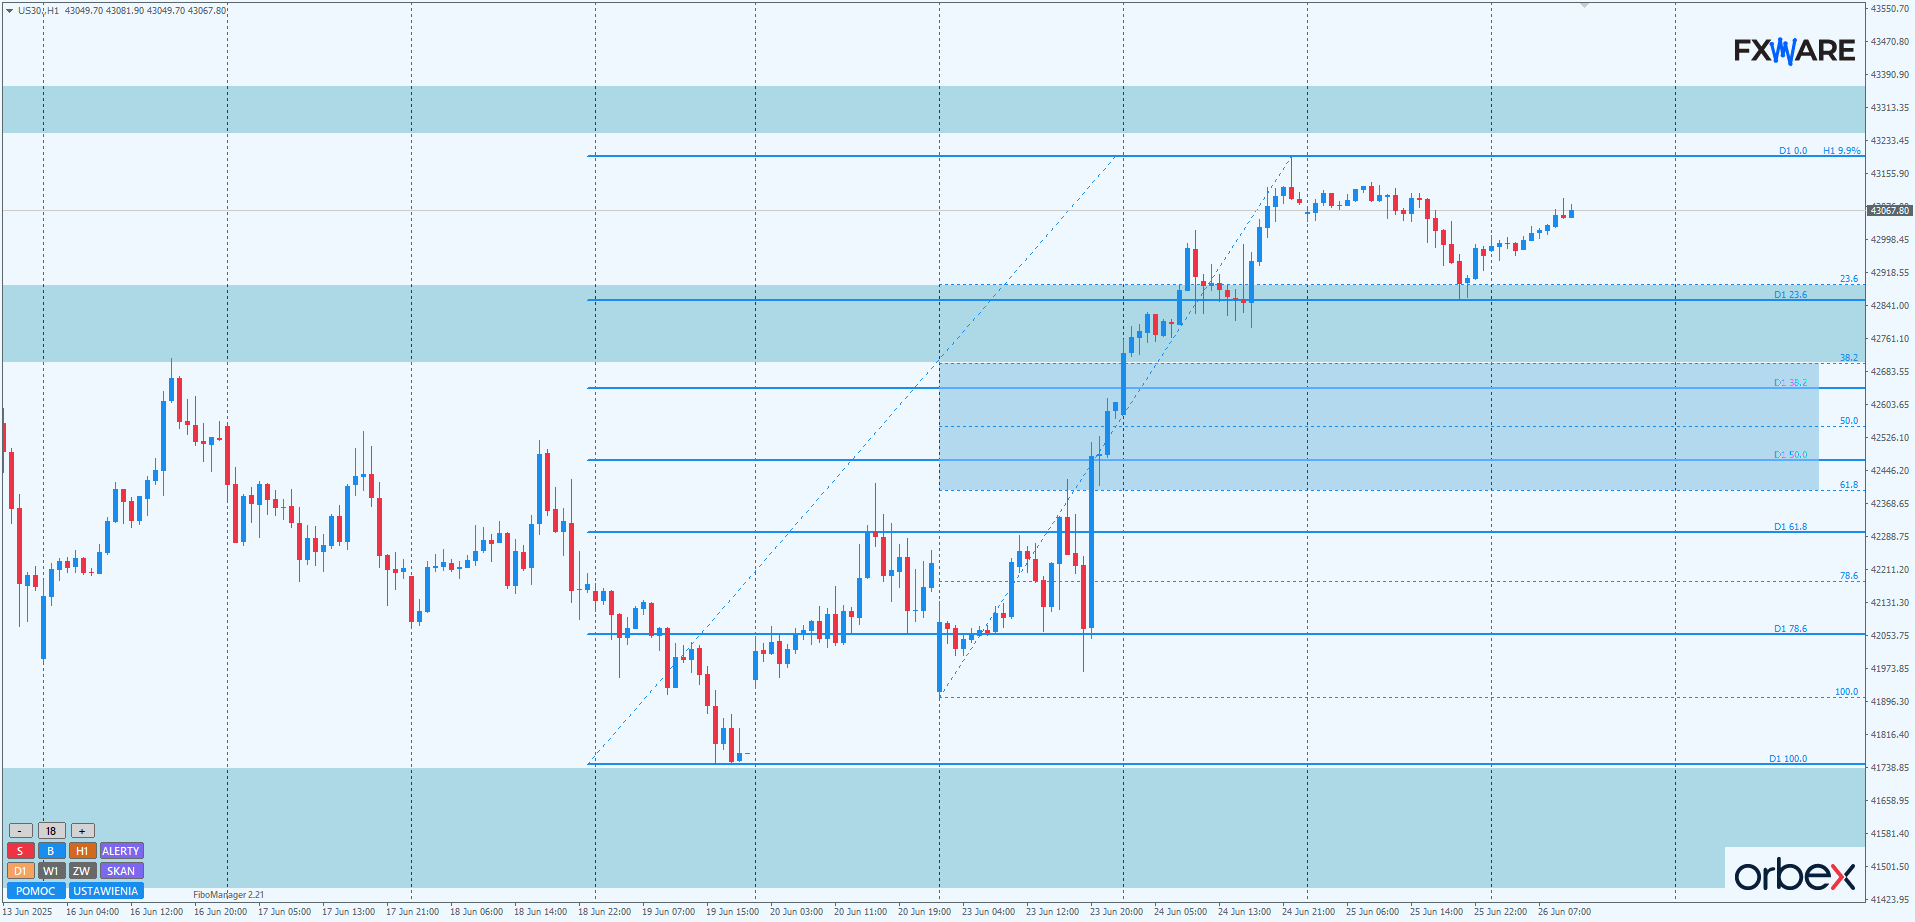Select the D1 100.0 Fibonacci level label
The height and width of the screenshot is (922, 1915).
tap(1788, 758)
